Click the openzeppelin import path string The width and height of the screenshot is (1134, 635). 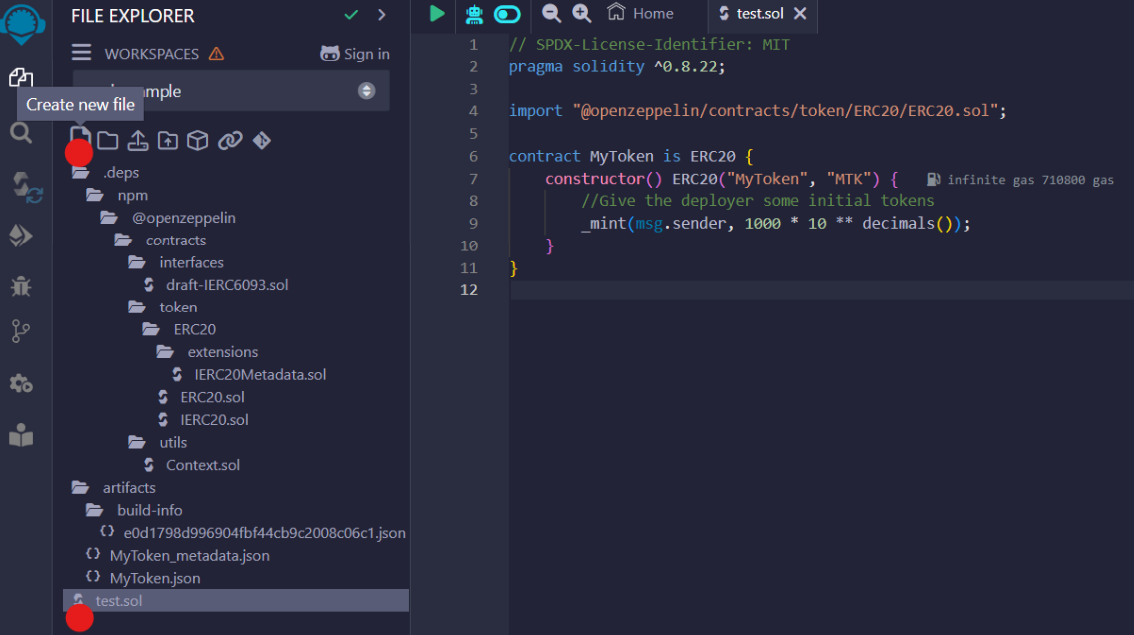[785, 111]
